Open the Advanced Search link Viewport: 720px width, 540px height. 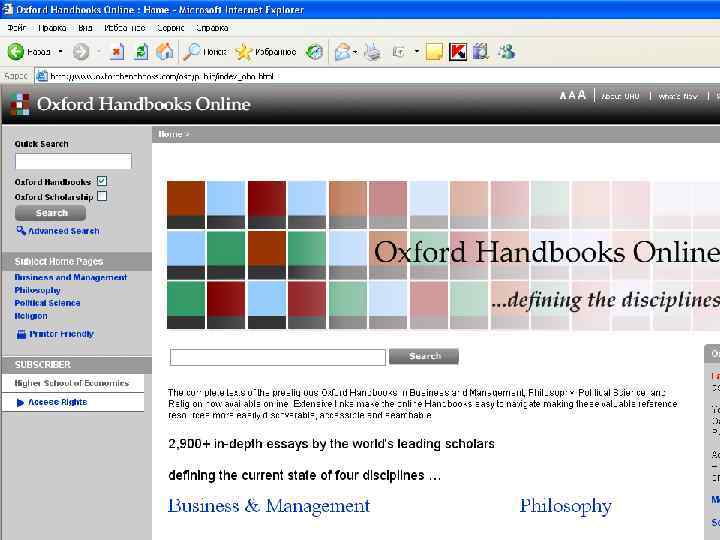click(63, 231)
